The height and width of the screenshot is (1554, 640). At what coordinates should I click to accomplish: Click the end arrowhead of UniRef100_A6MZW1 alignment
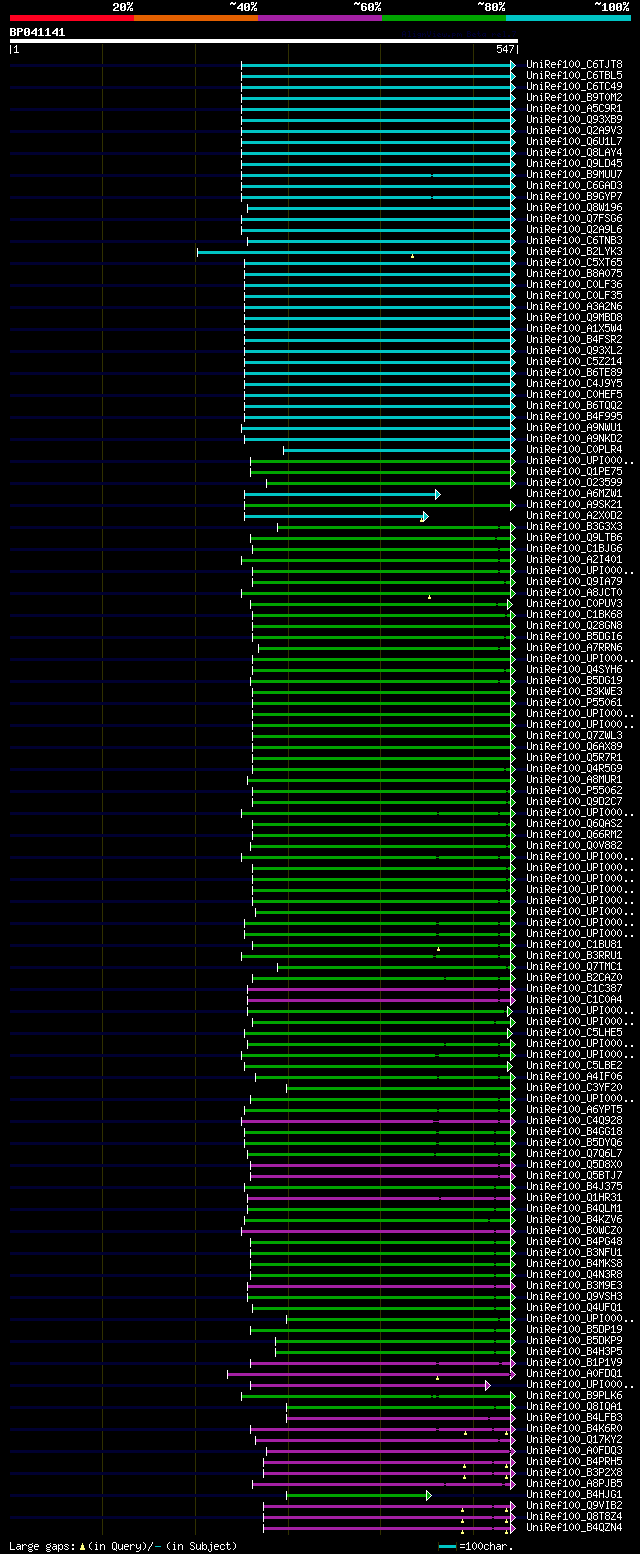(437, 494)
